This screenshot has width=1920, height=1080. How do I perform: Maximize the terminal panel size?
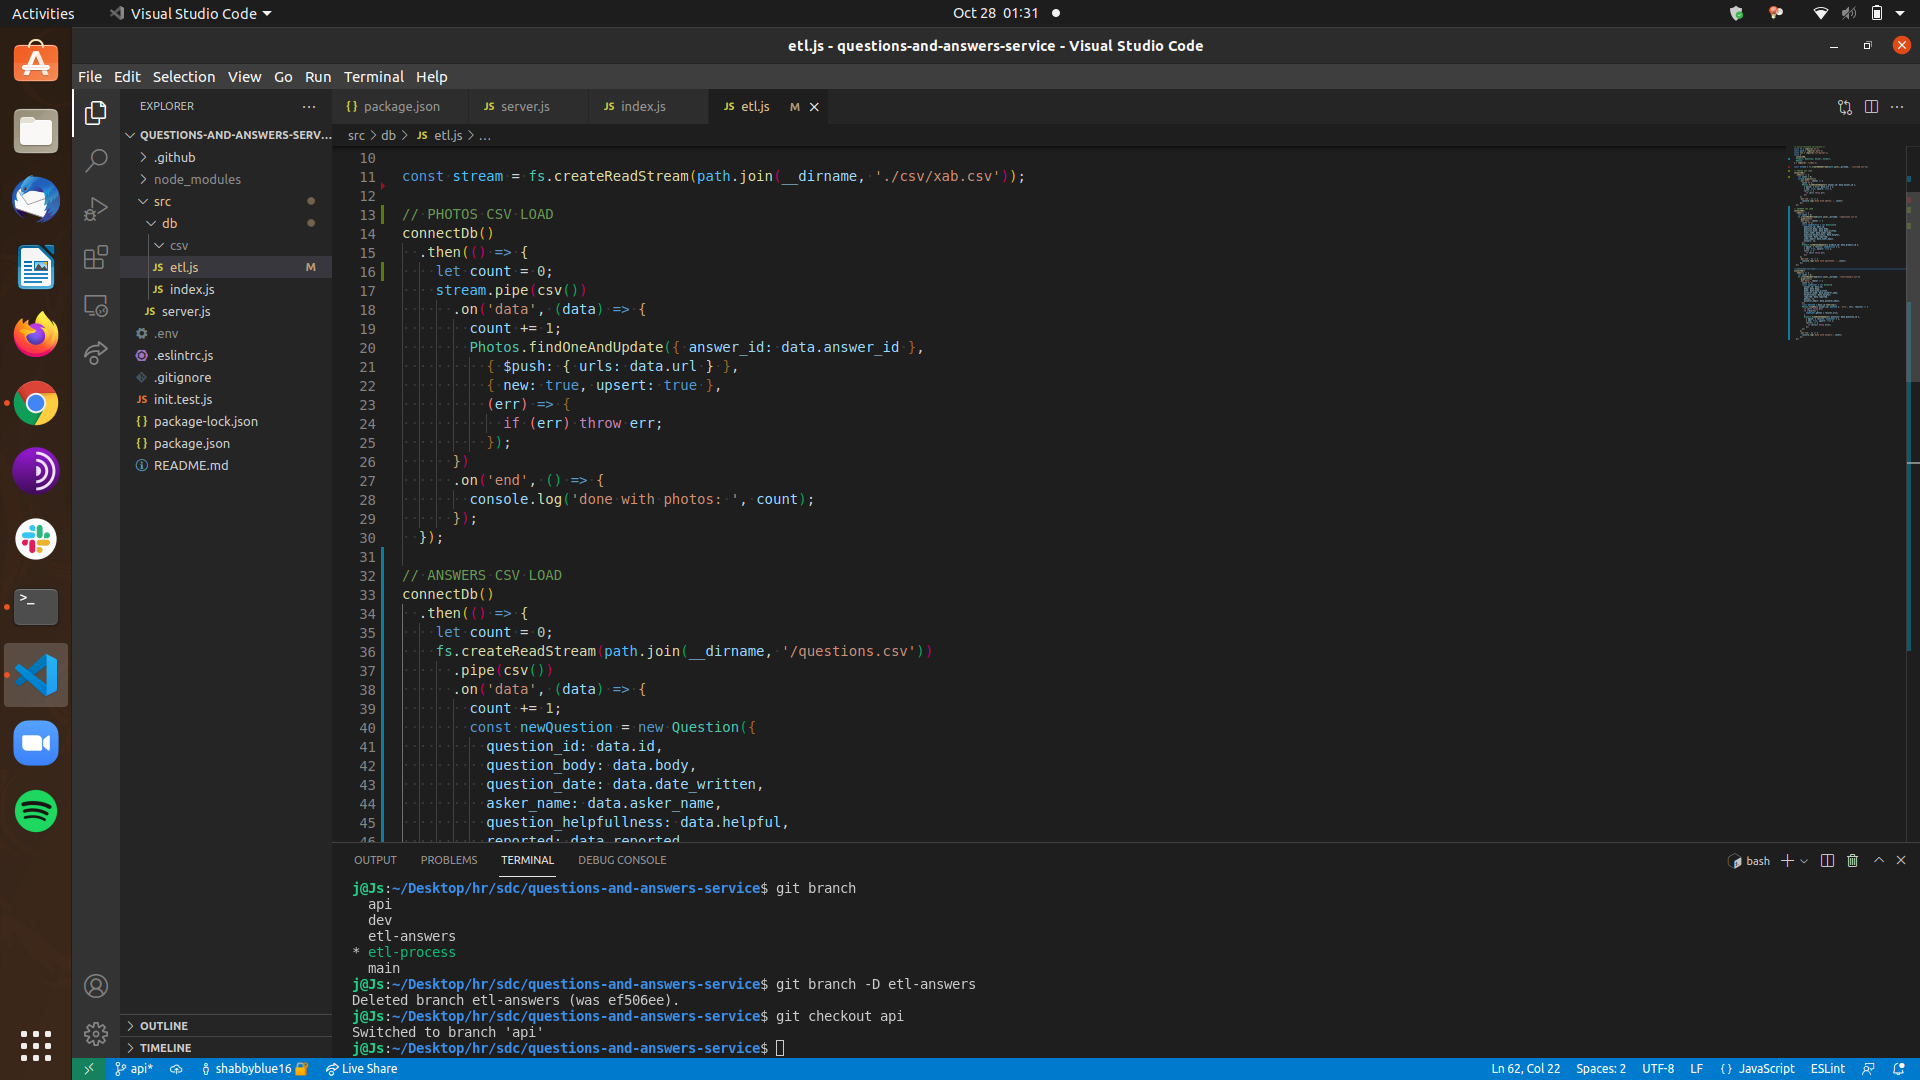pyautogui.click(x=1878, y=860)
